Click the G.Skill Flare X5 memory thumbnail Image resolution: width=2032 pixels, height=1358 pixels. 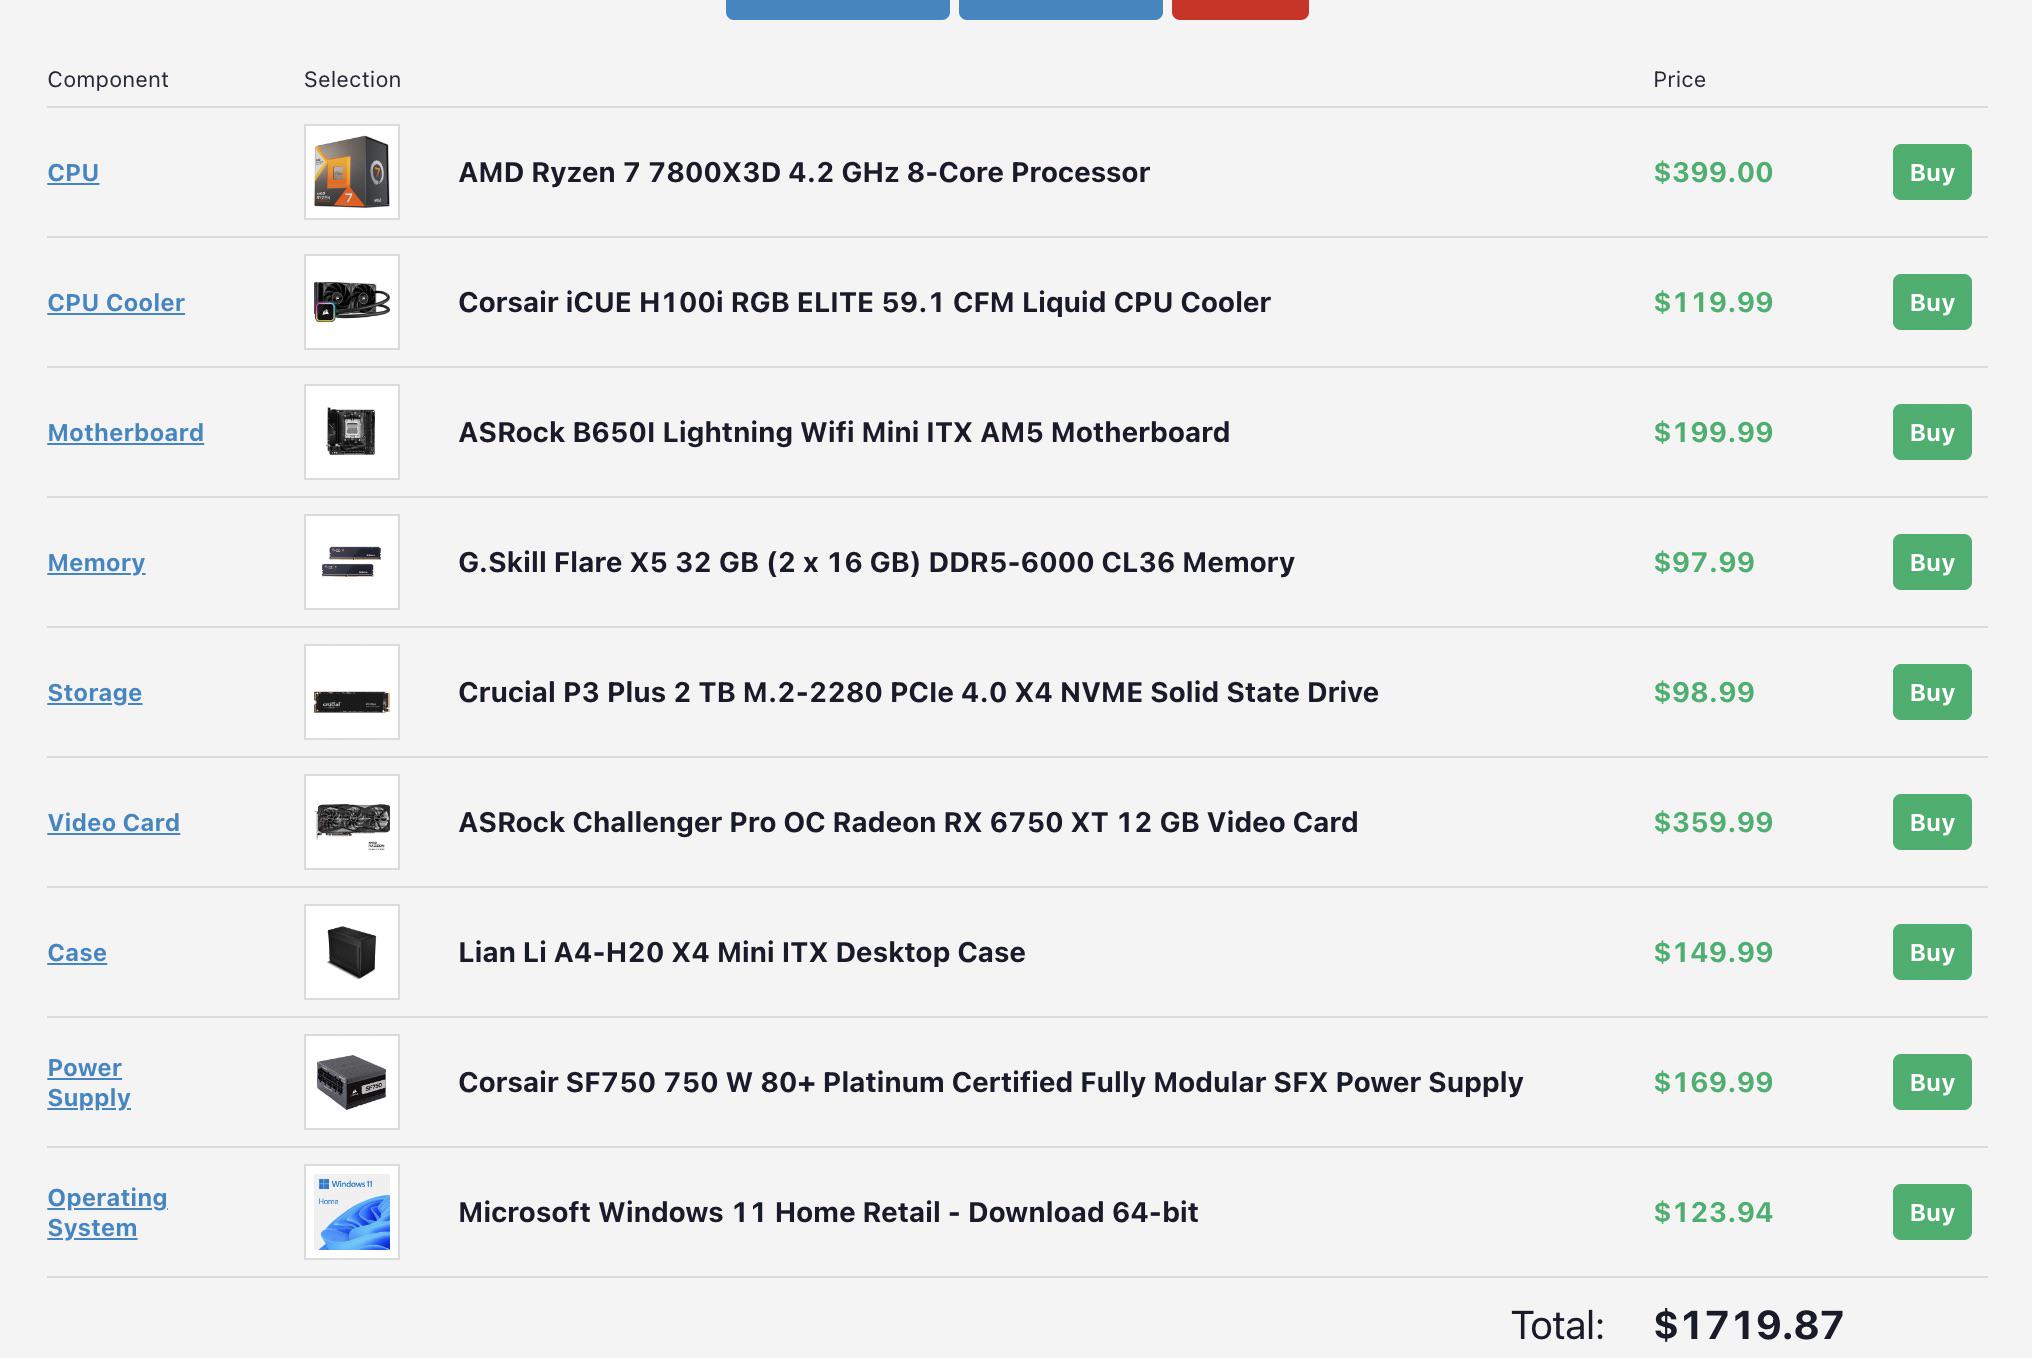pyautogui.click(x=352, y=562)
